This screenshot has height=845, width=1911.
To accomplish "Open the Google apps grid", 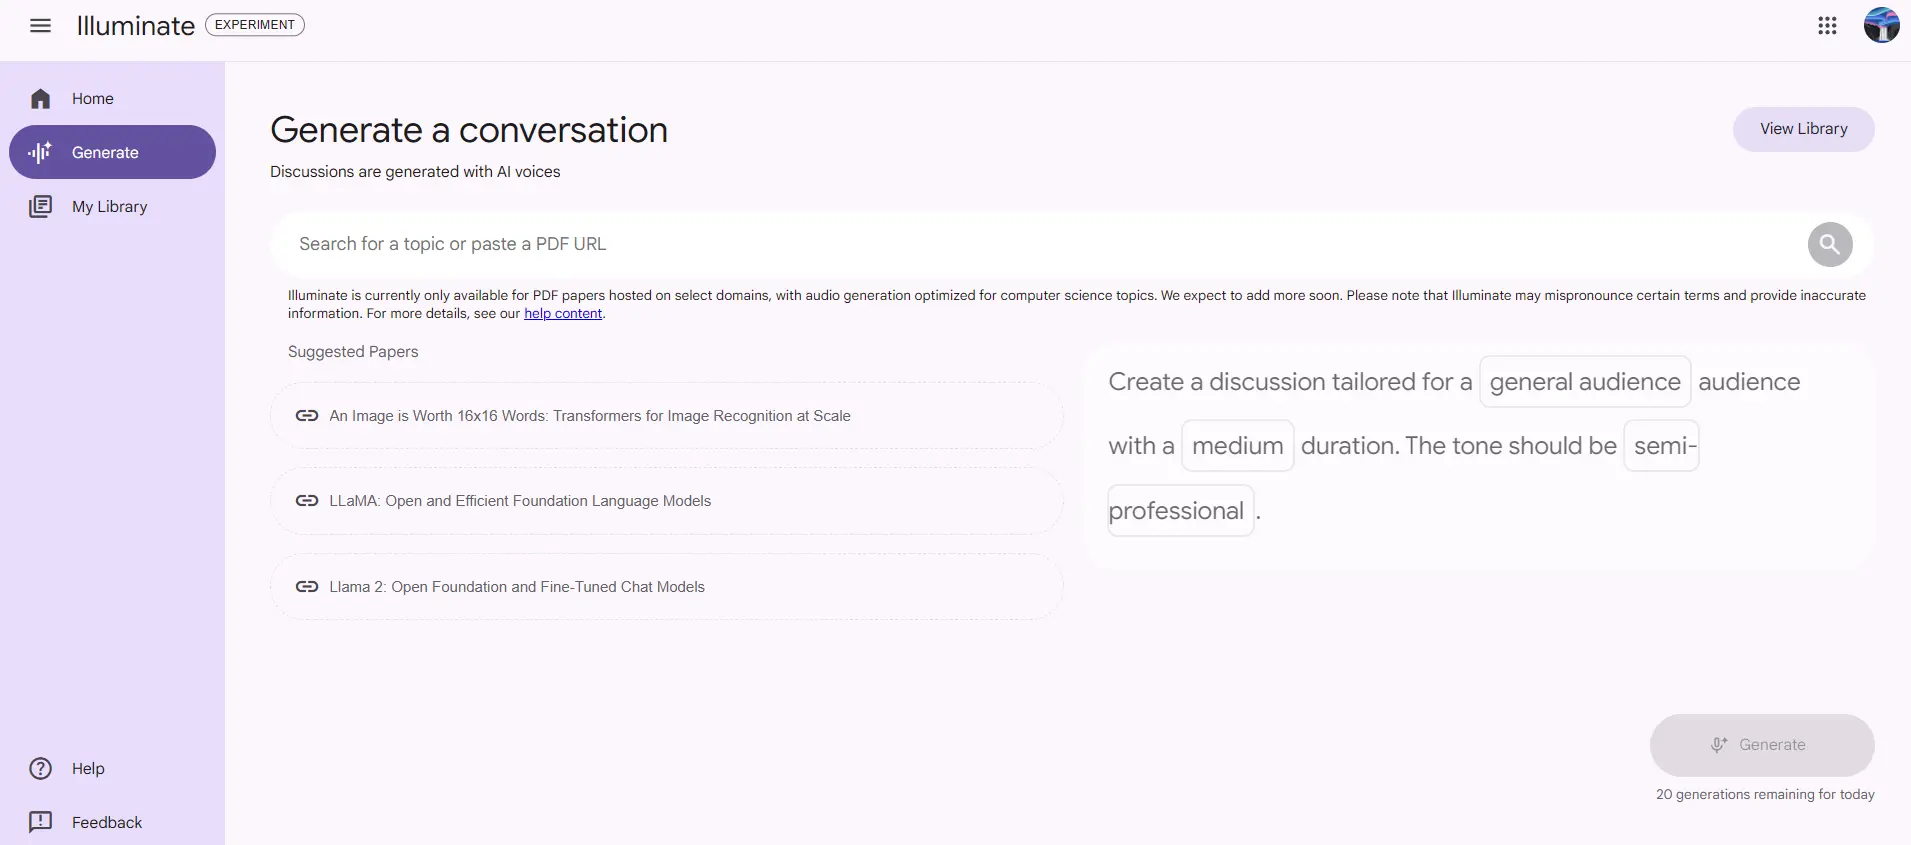I will 1827,26.
